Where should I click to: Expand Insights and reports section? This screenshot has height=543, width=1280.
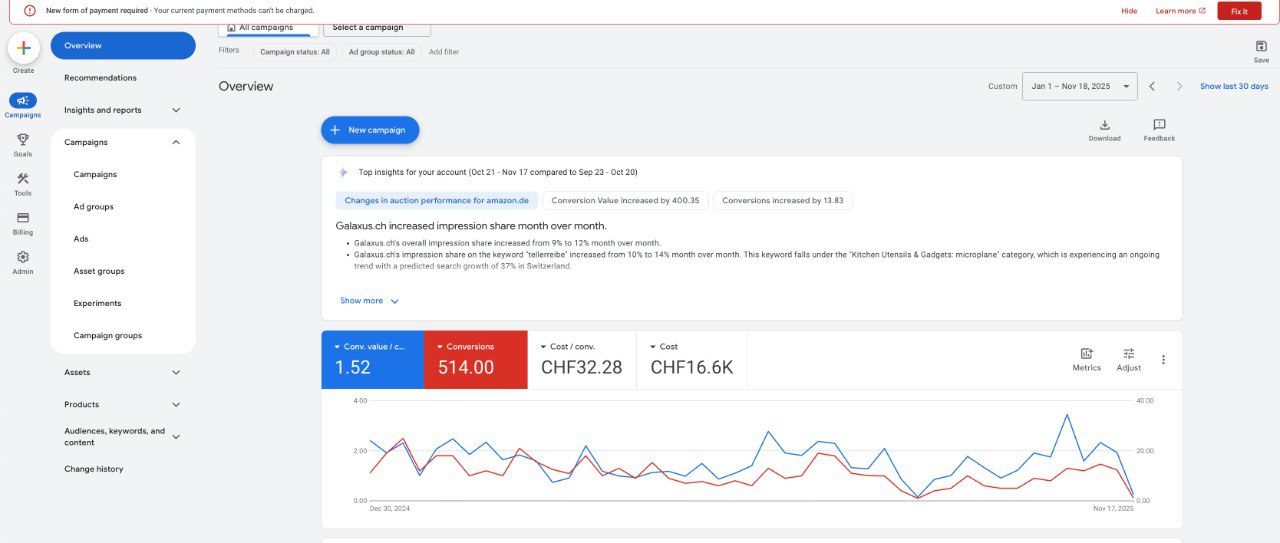click(176, 110)
